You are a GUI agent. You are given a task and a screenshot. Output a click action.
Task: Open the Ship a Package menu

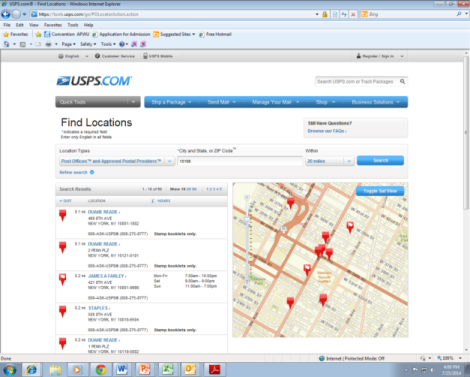[x=171, y=102]
